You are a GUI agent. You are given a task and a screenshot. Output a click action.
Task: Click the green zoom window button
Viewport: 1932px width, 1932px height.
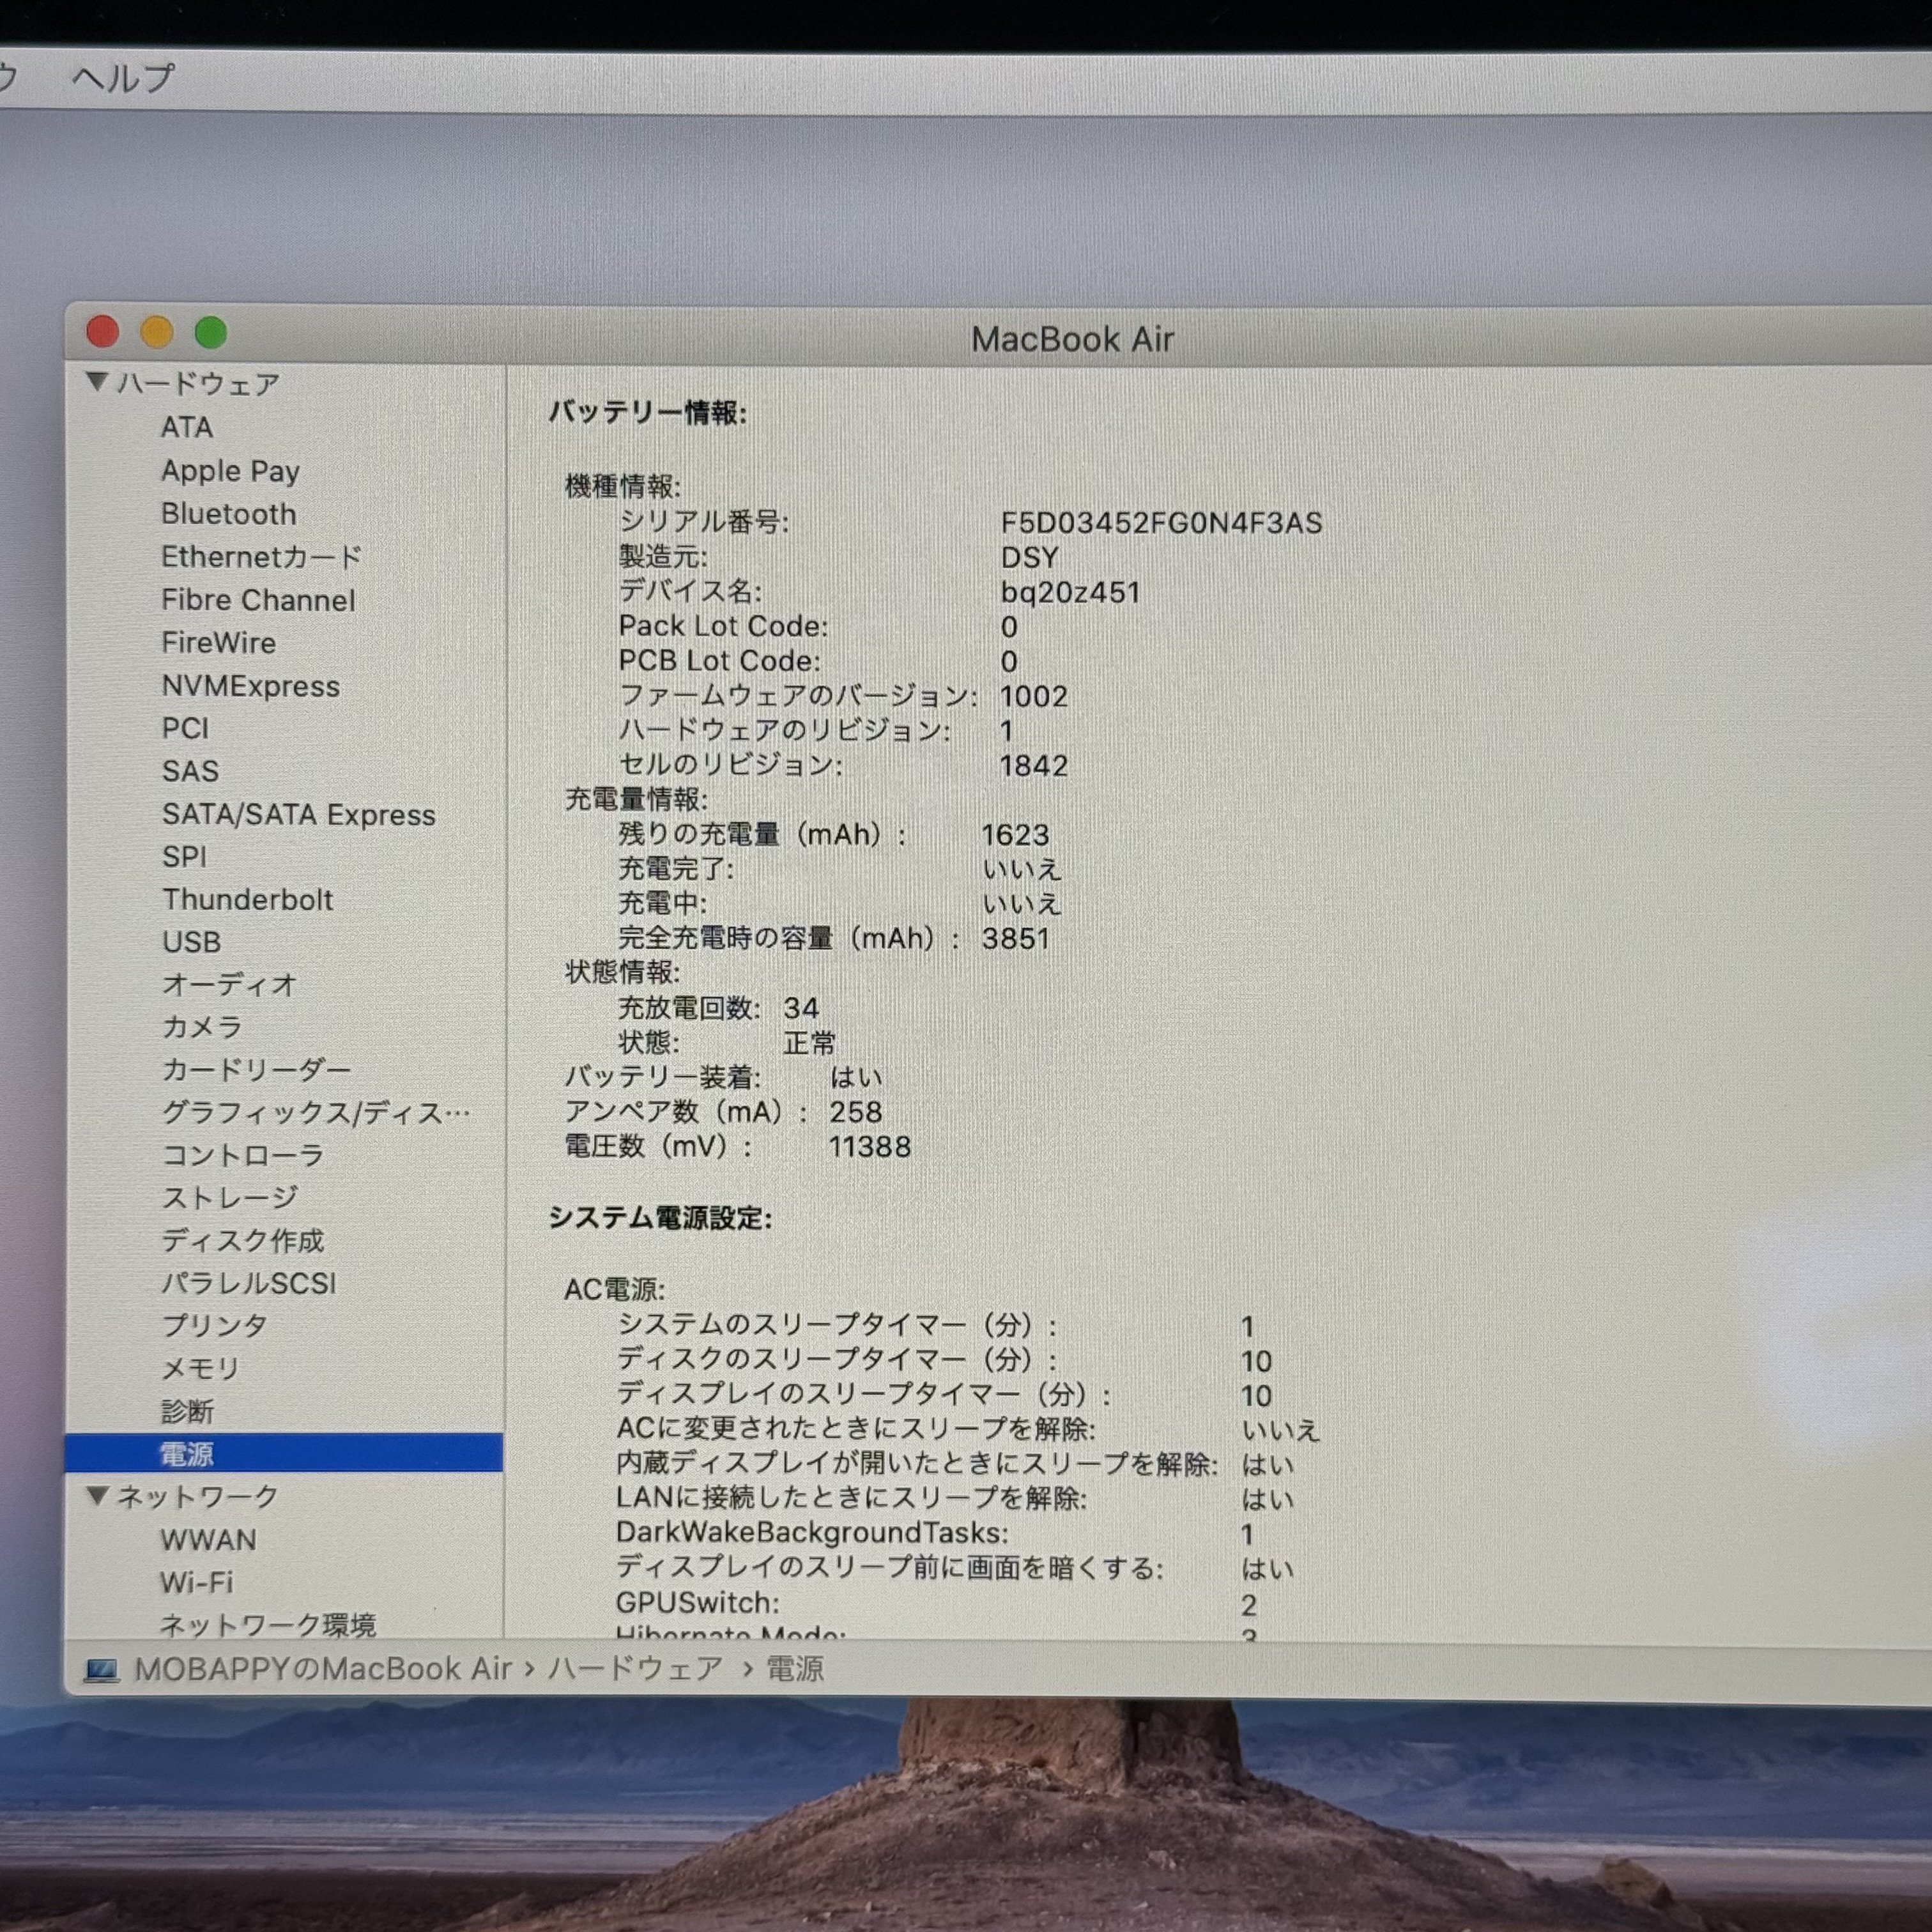pos(211,332)
